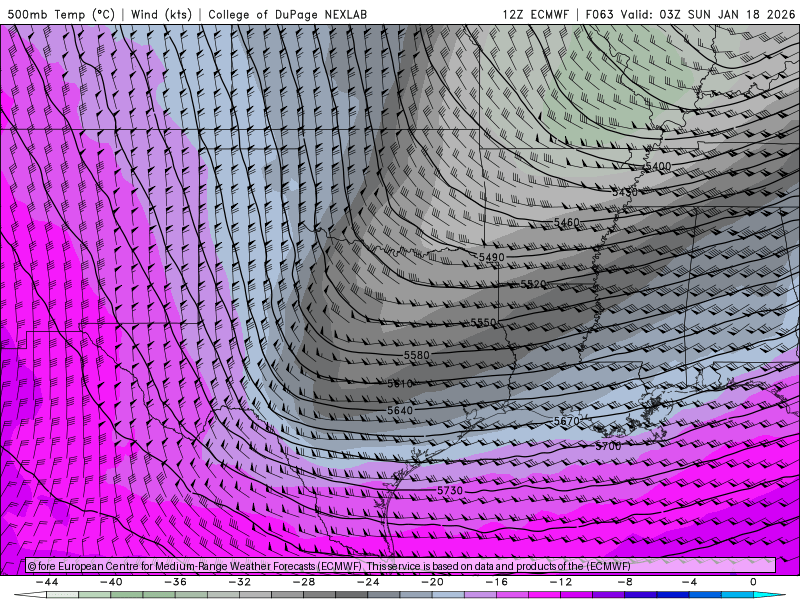The width and height of the screenshot is (800, 600).
Task: Click the -20 colorbar scale label
Action: (x=433, y=582)
